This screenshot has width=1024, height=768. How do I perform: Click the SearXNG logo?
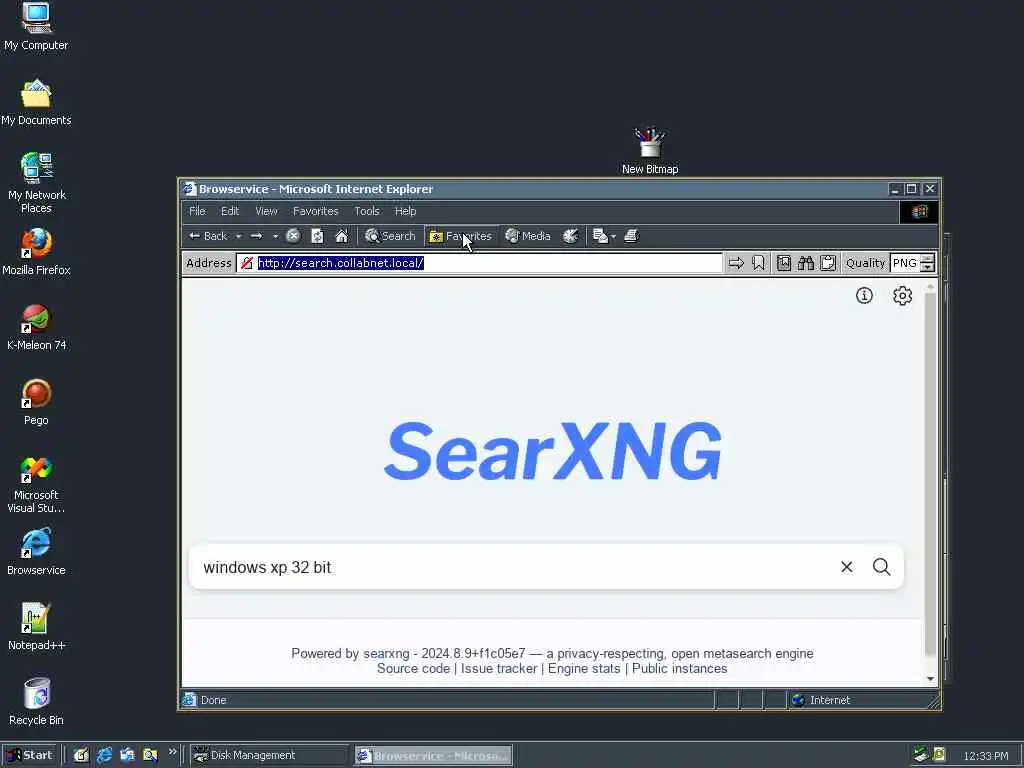click(x=553, y=451)
